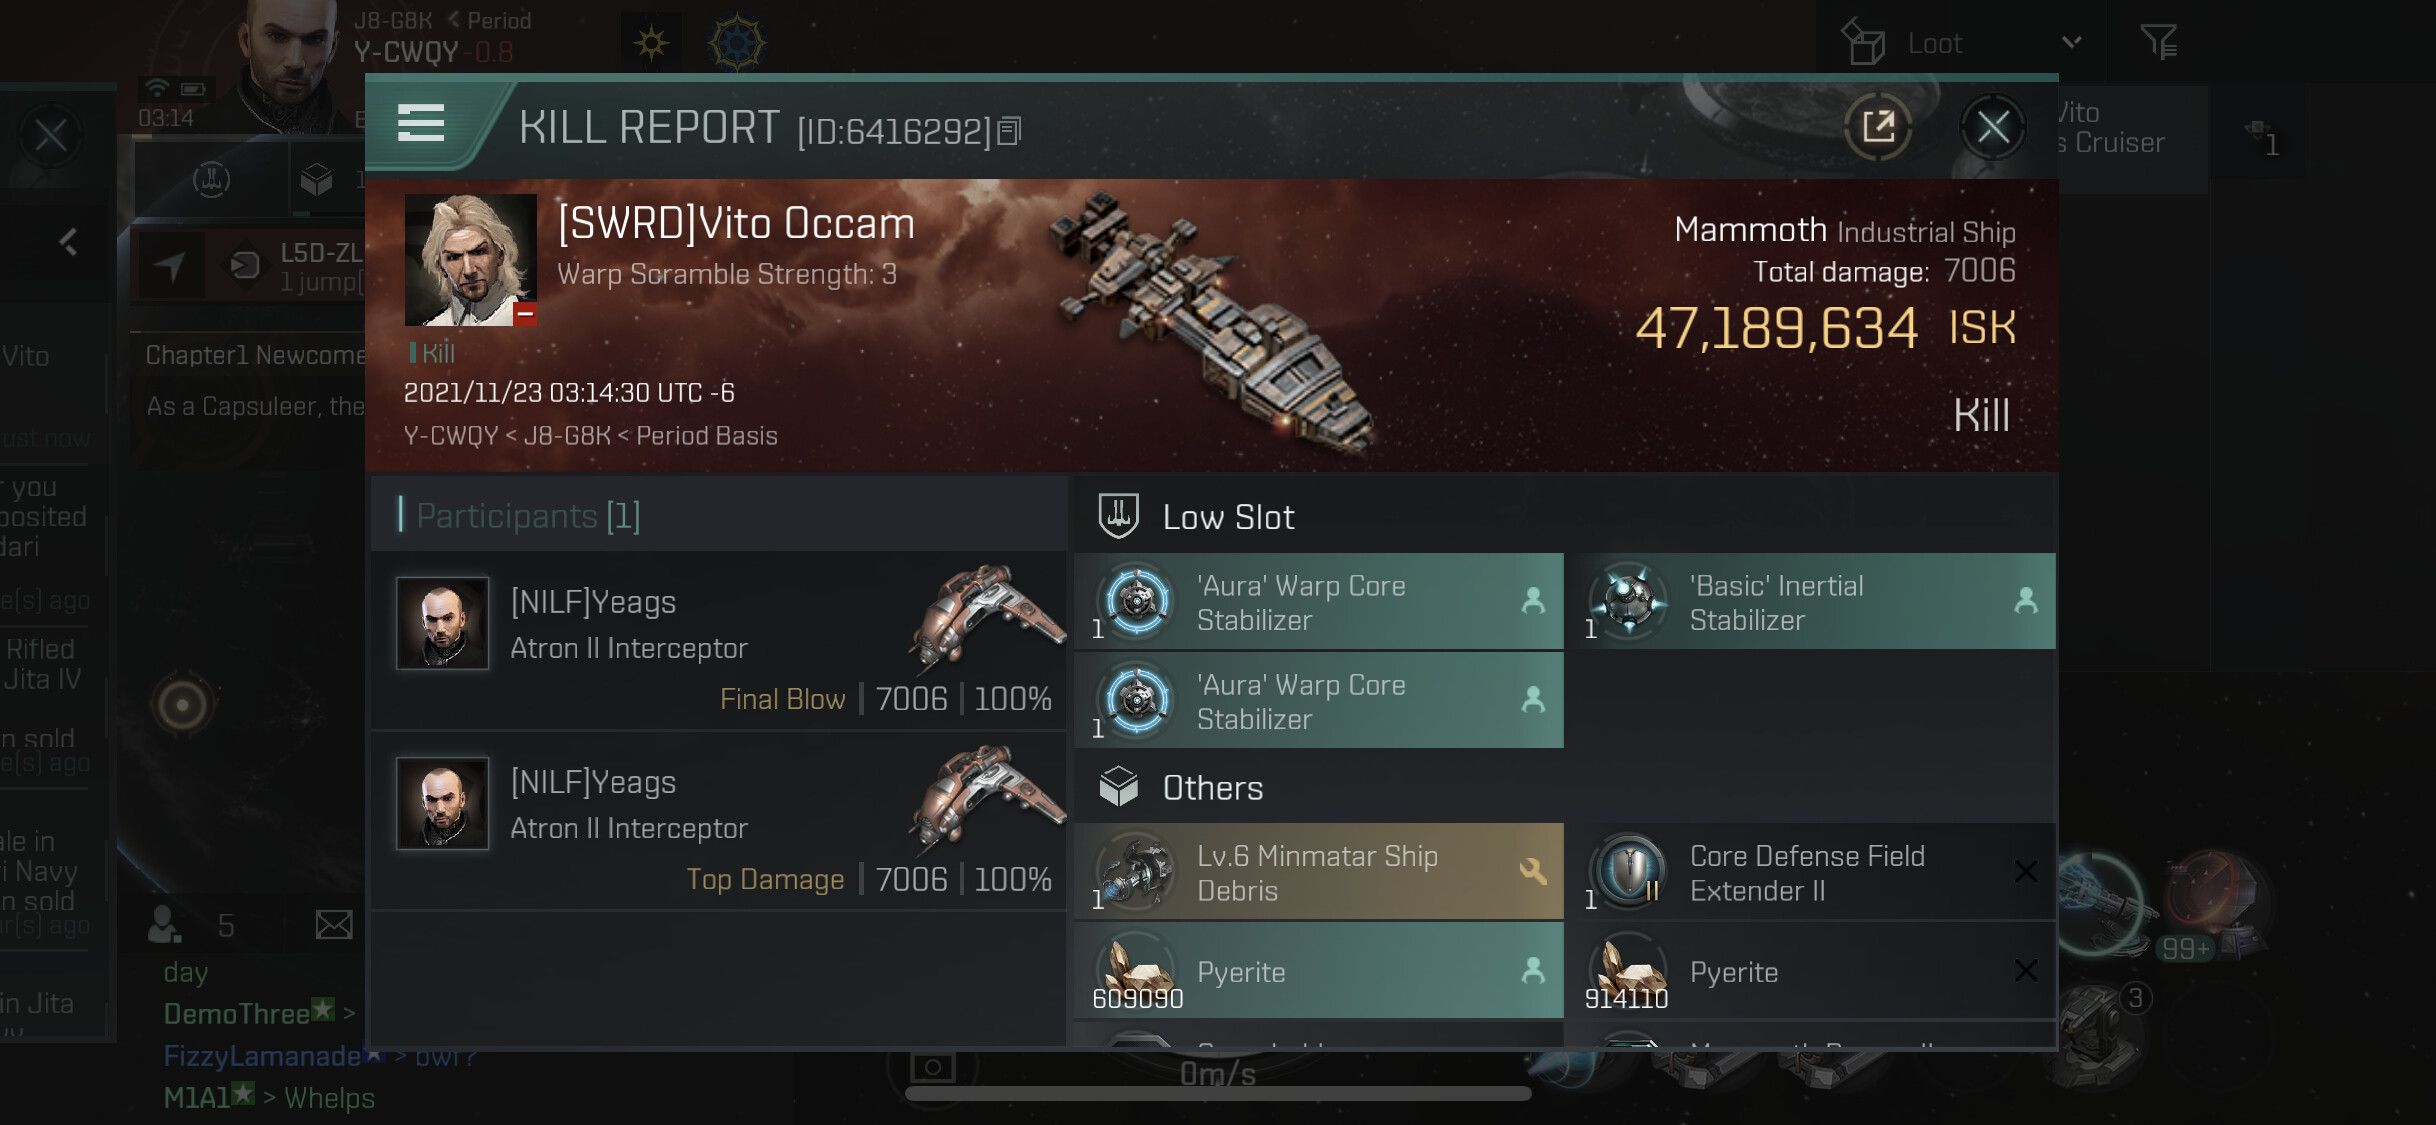This screenshot has width=2436, height=1125.
Task: Click the Y-CWQY solar system link
Action: click(x=450, y=436)
